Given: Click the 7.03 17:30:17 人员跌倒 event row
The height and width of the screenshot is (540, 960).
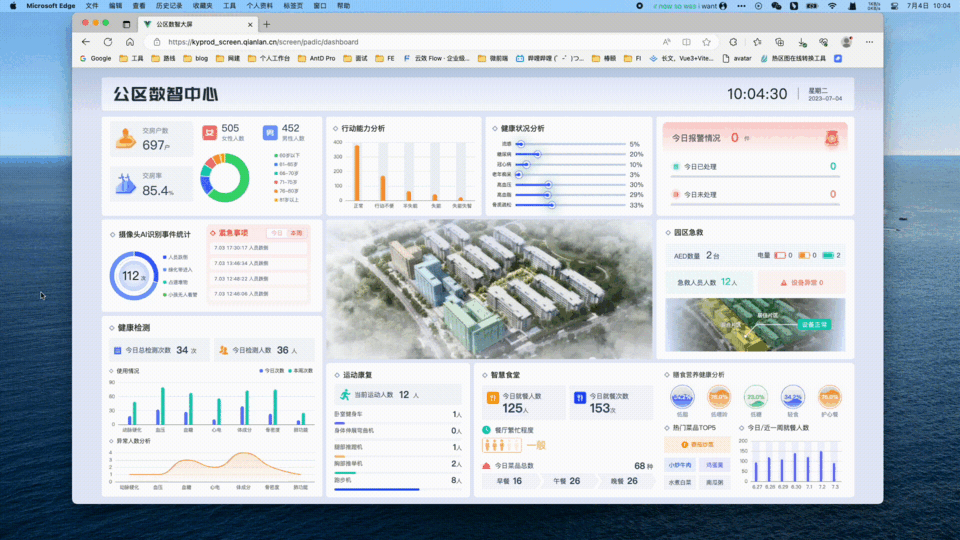Looking at the screenshot, I should tap(258, 248).
